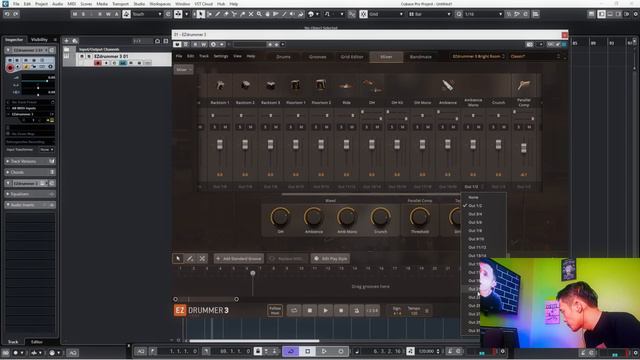Open the 1/16 quantize preset dropdown
Viewport: 640px width, 360px height.
(x=483, y=14)
